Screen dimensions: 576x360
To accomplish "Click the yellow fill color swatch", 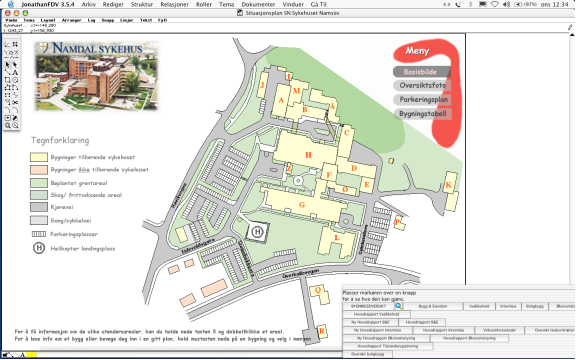I will pos(31,355).
